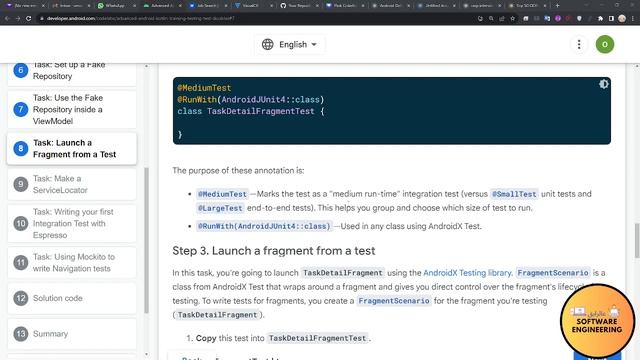Screen dimensions: 640x360
Task: Click the @RunWith(AndroidJUnit4::class) inline code
Action: pos(264,226)
